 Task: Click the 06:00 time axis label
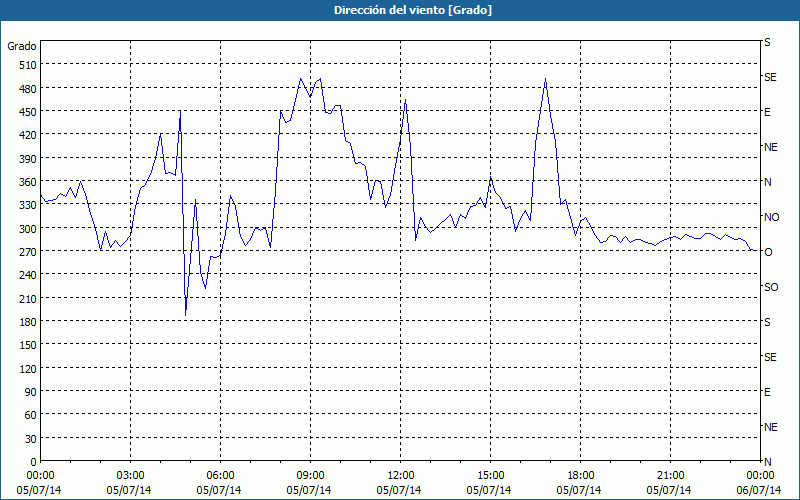[x=220, y=476]
